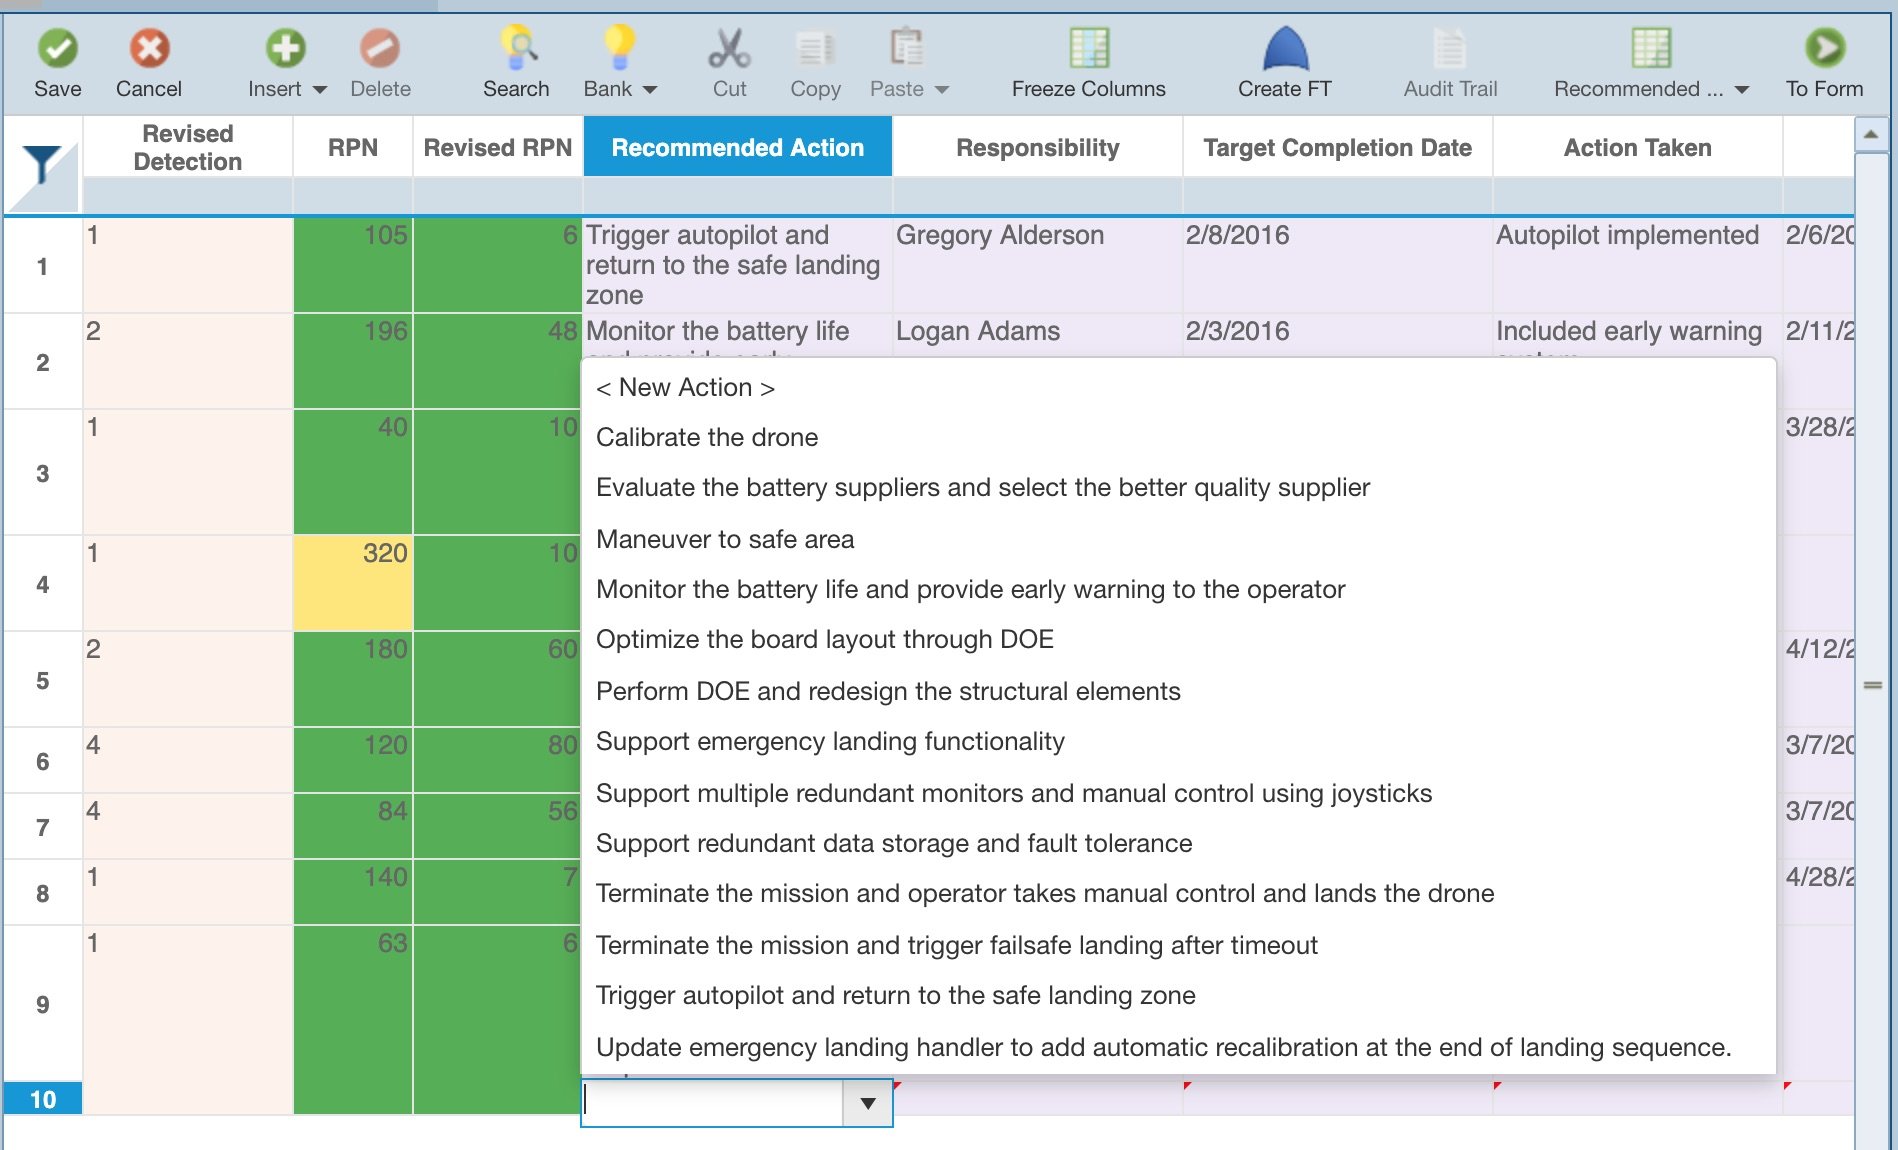Open the Insert dropdown arrow
1898x1150 pixels.
320,90
